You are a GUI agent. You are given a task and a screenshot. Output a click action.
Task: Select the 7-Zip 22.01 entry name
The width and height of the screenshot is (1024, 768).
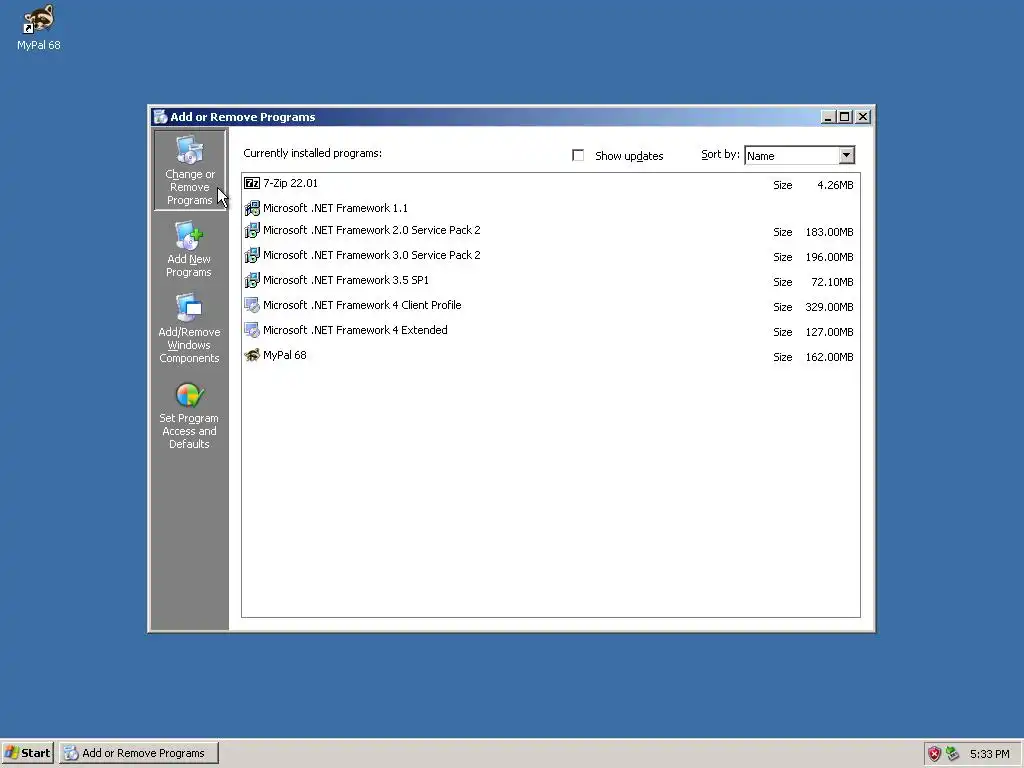(290, 184)
